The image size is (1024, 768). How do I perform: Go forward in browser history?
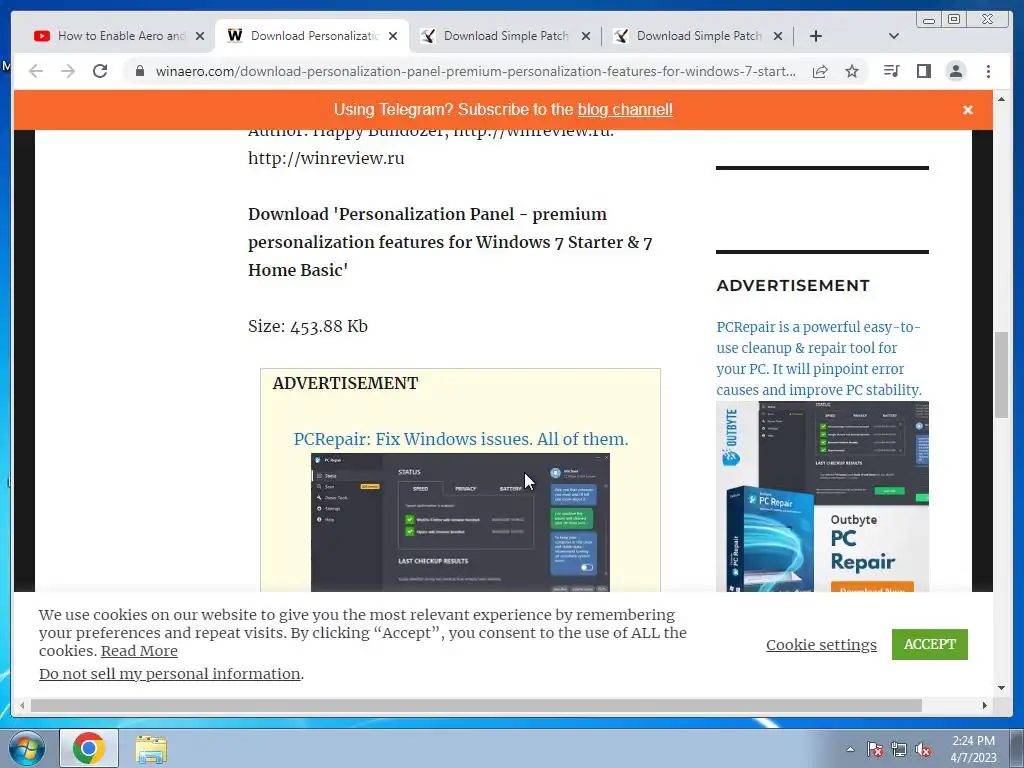point(68,71)
